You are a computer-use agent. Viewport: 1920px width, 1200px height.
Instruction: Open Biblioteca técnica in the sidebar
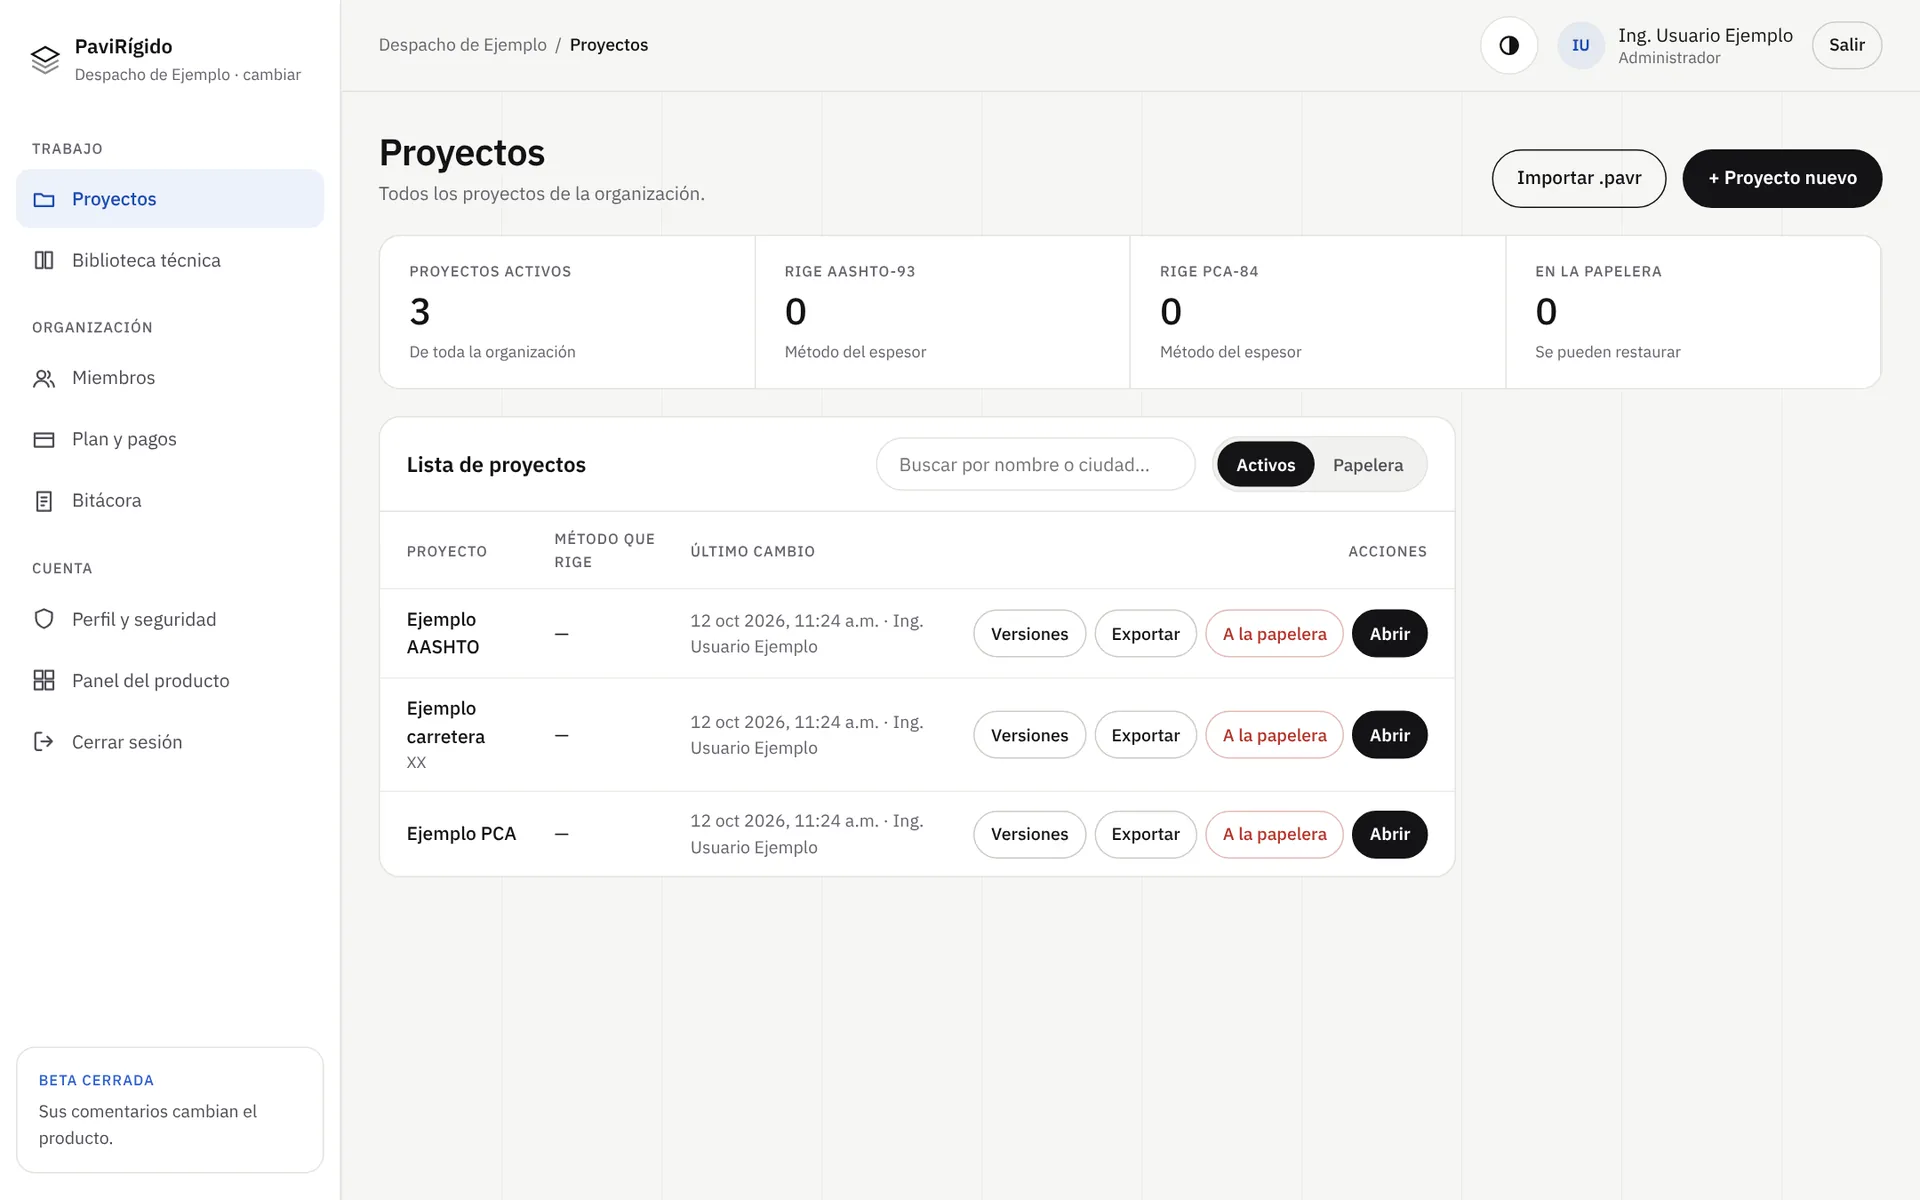(x=170, y=260)
